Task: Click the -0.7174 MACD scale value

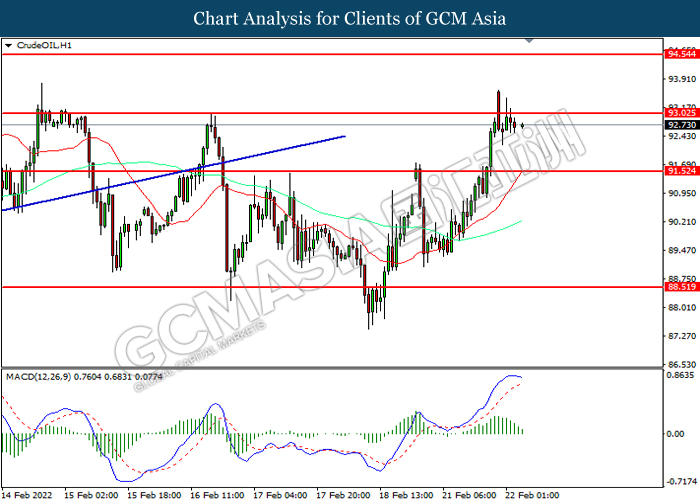Action: pos(681,482)
